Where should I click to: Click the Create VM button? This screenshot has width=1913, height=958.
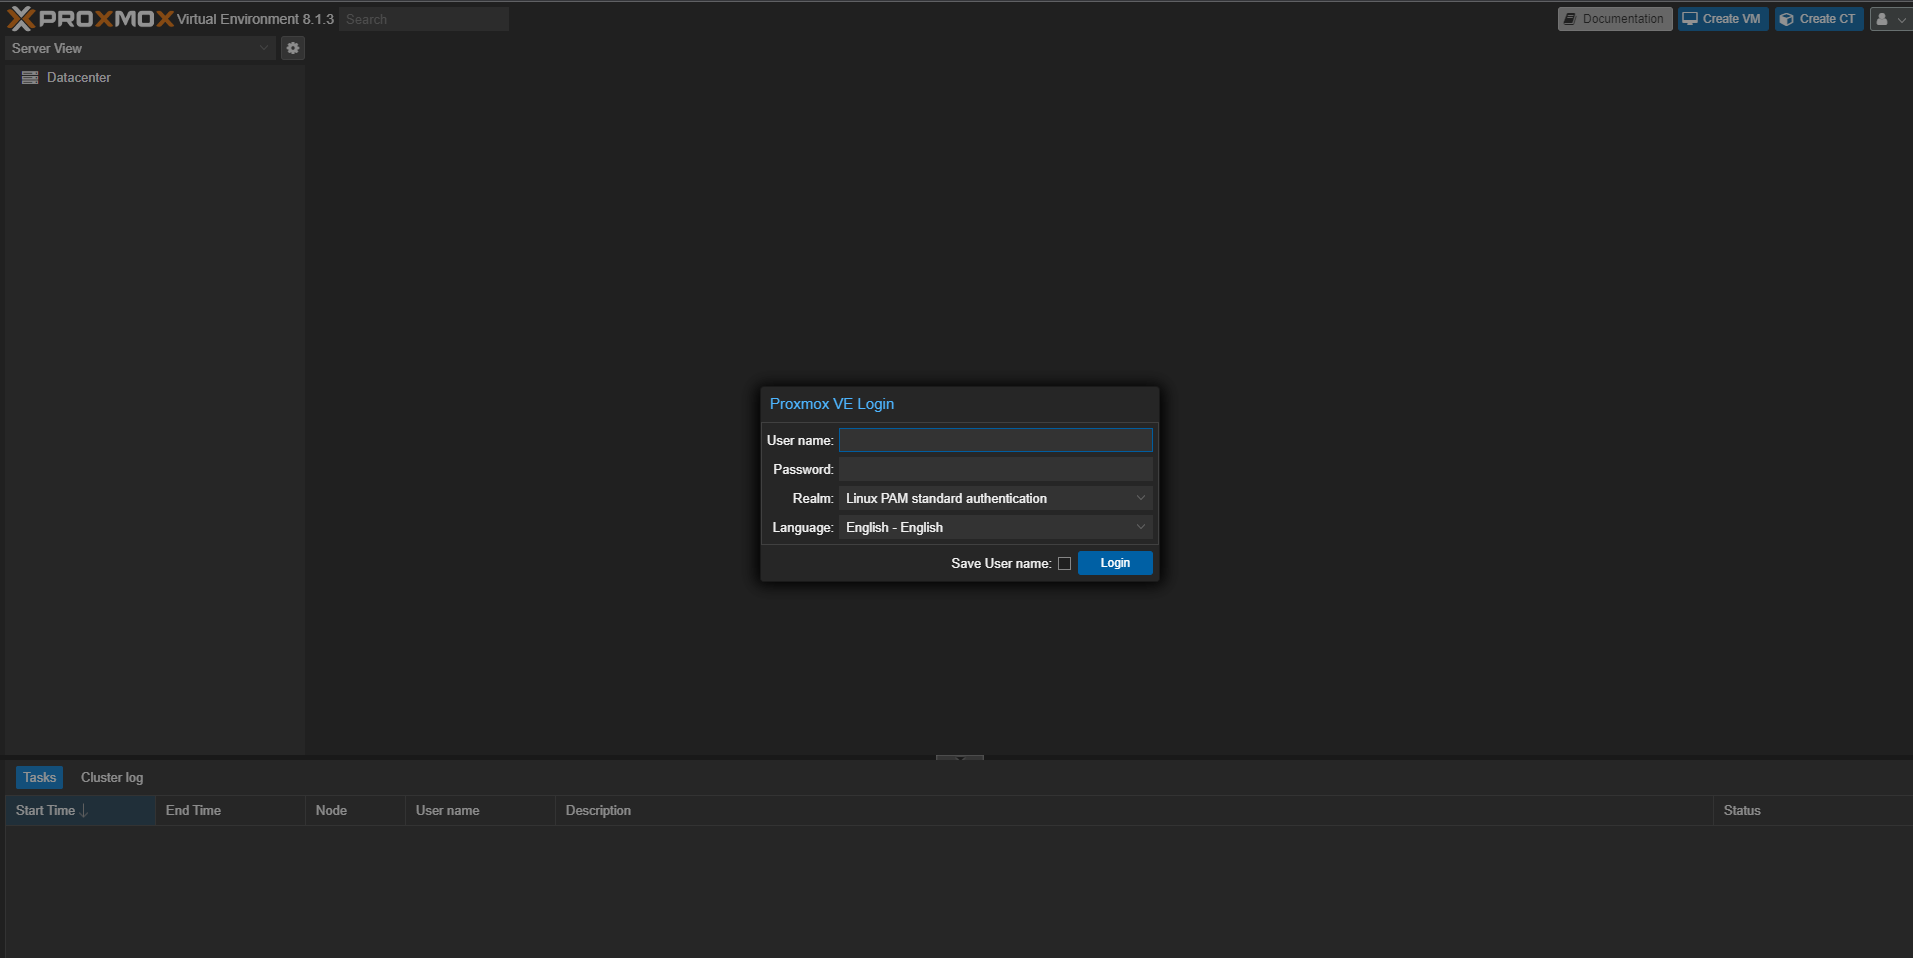tap(1723, 19)
